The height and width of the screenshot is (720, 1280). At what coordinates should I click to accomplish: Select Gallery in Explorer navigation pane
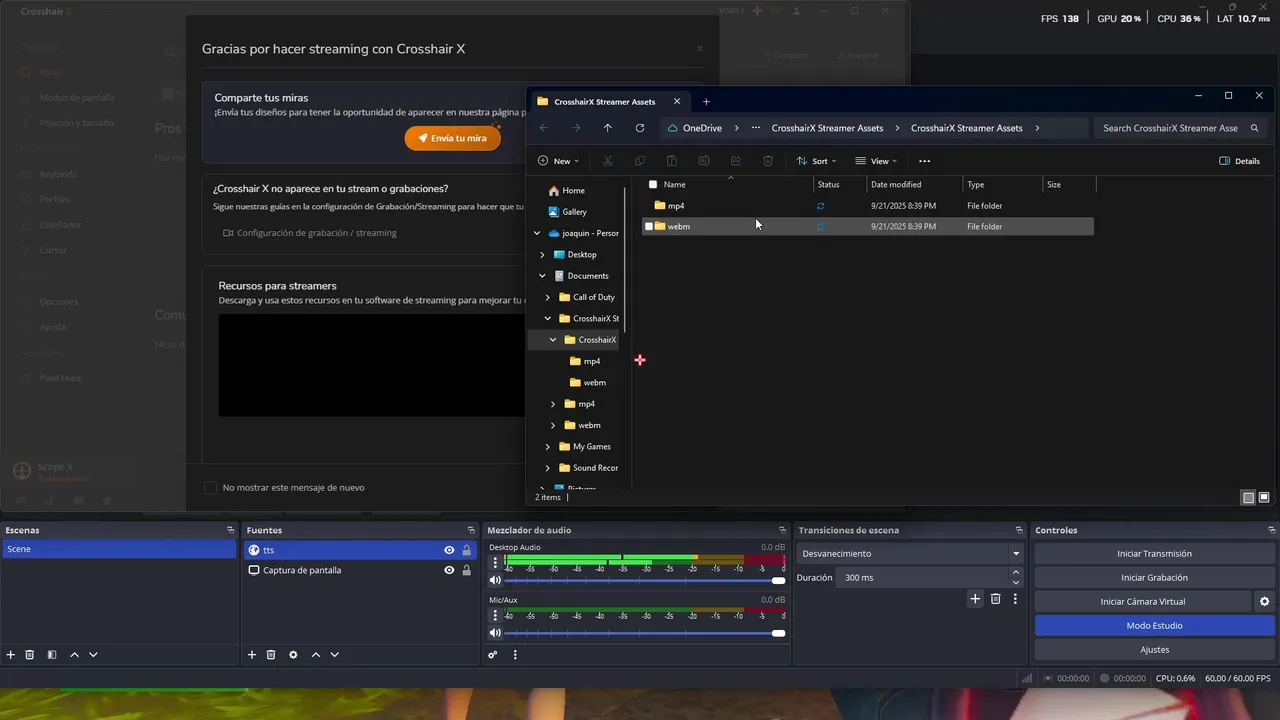point(574,212)
